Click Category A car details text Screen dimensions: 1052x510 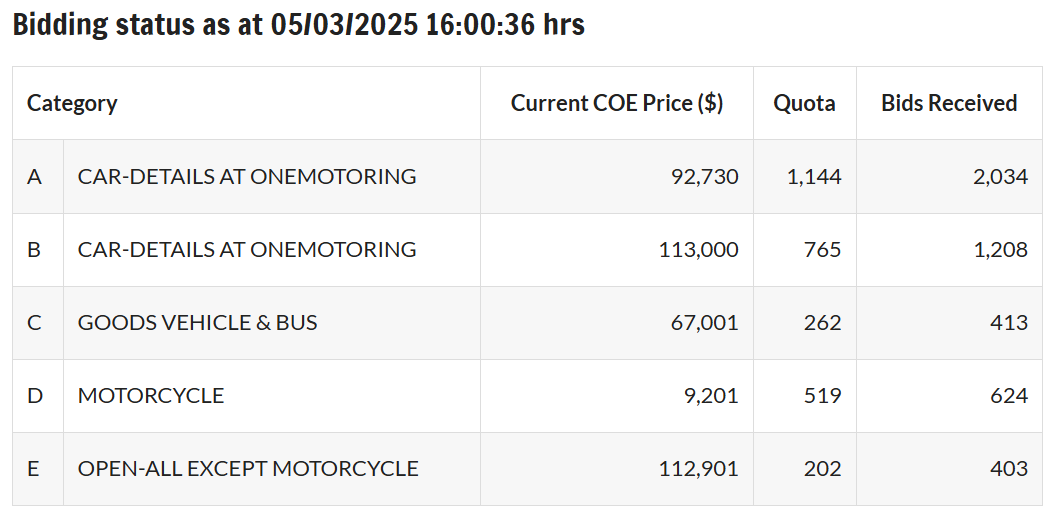(247, 176)
